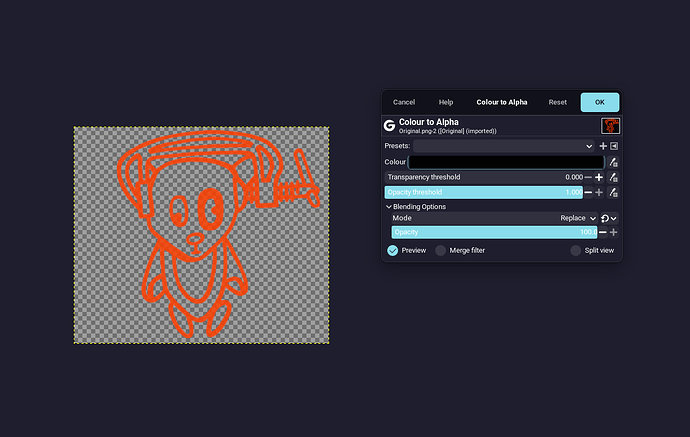The height and width of the screenshot is (437, 690).
Task: Open the blend mode group switcher dropdown
Action: 609,217
